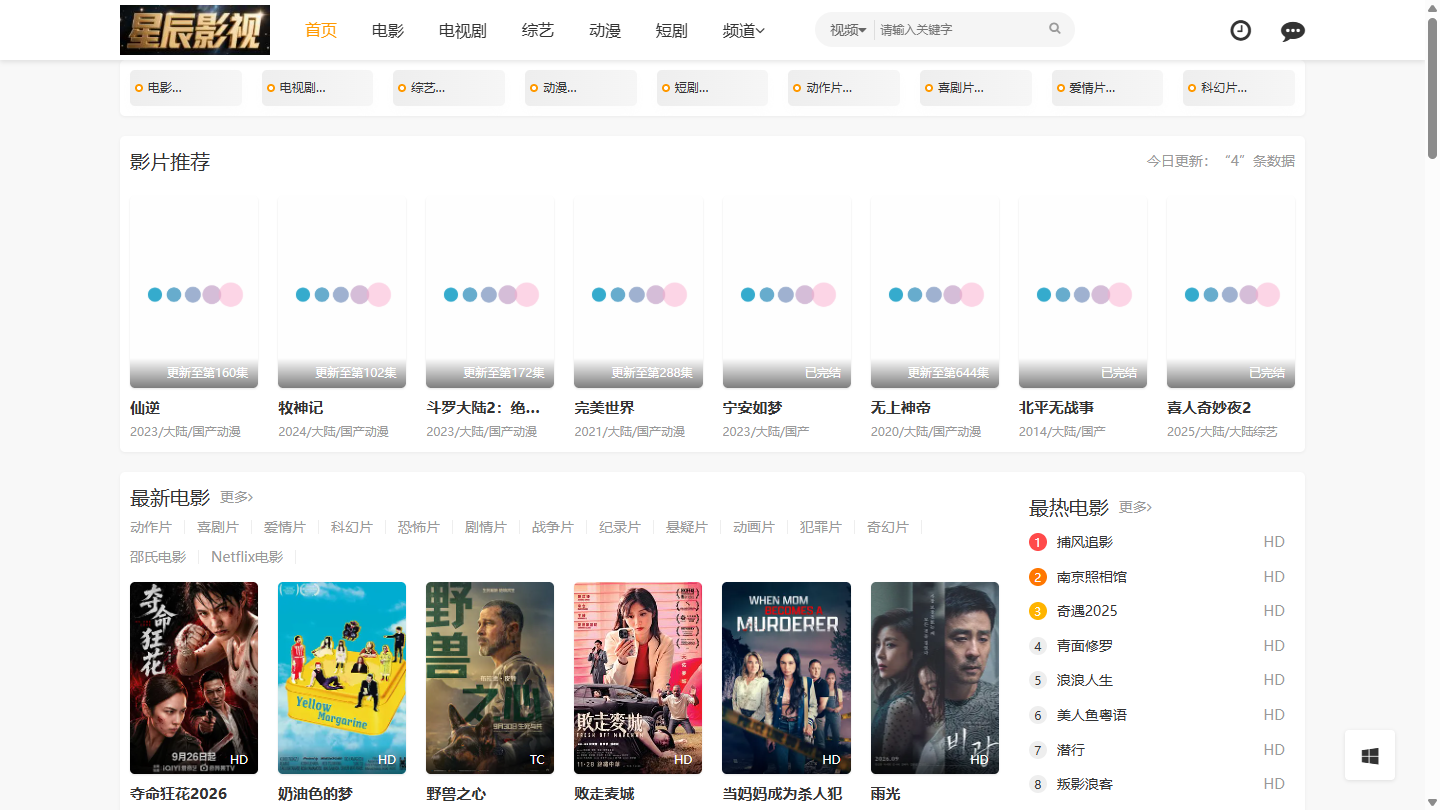Screen dimensions: 1440x810
Task: Open the 喜剧片 quick category button
Action: pos(976,88)
